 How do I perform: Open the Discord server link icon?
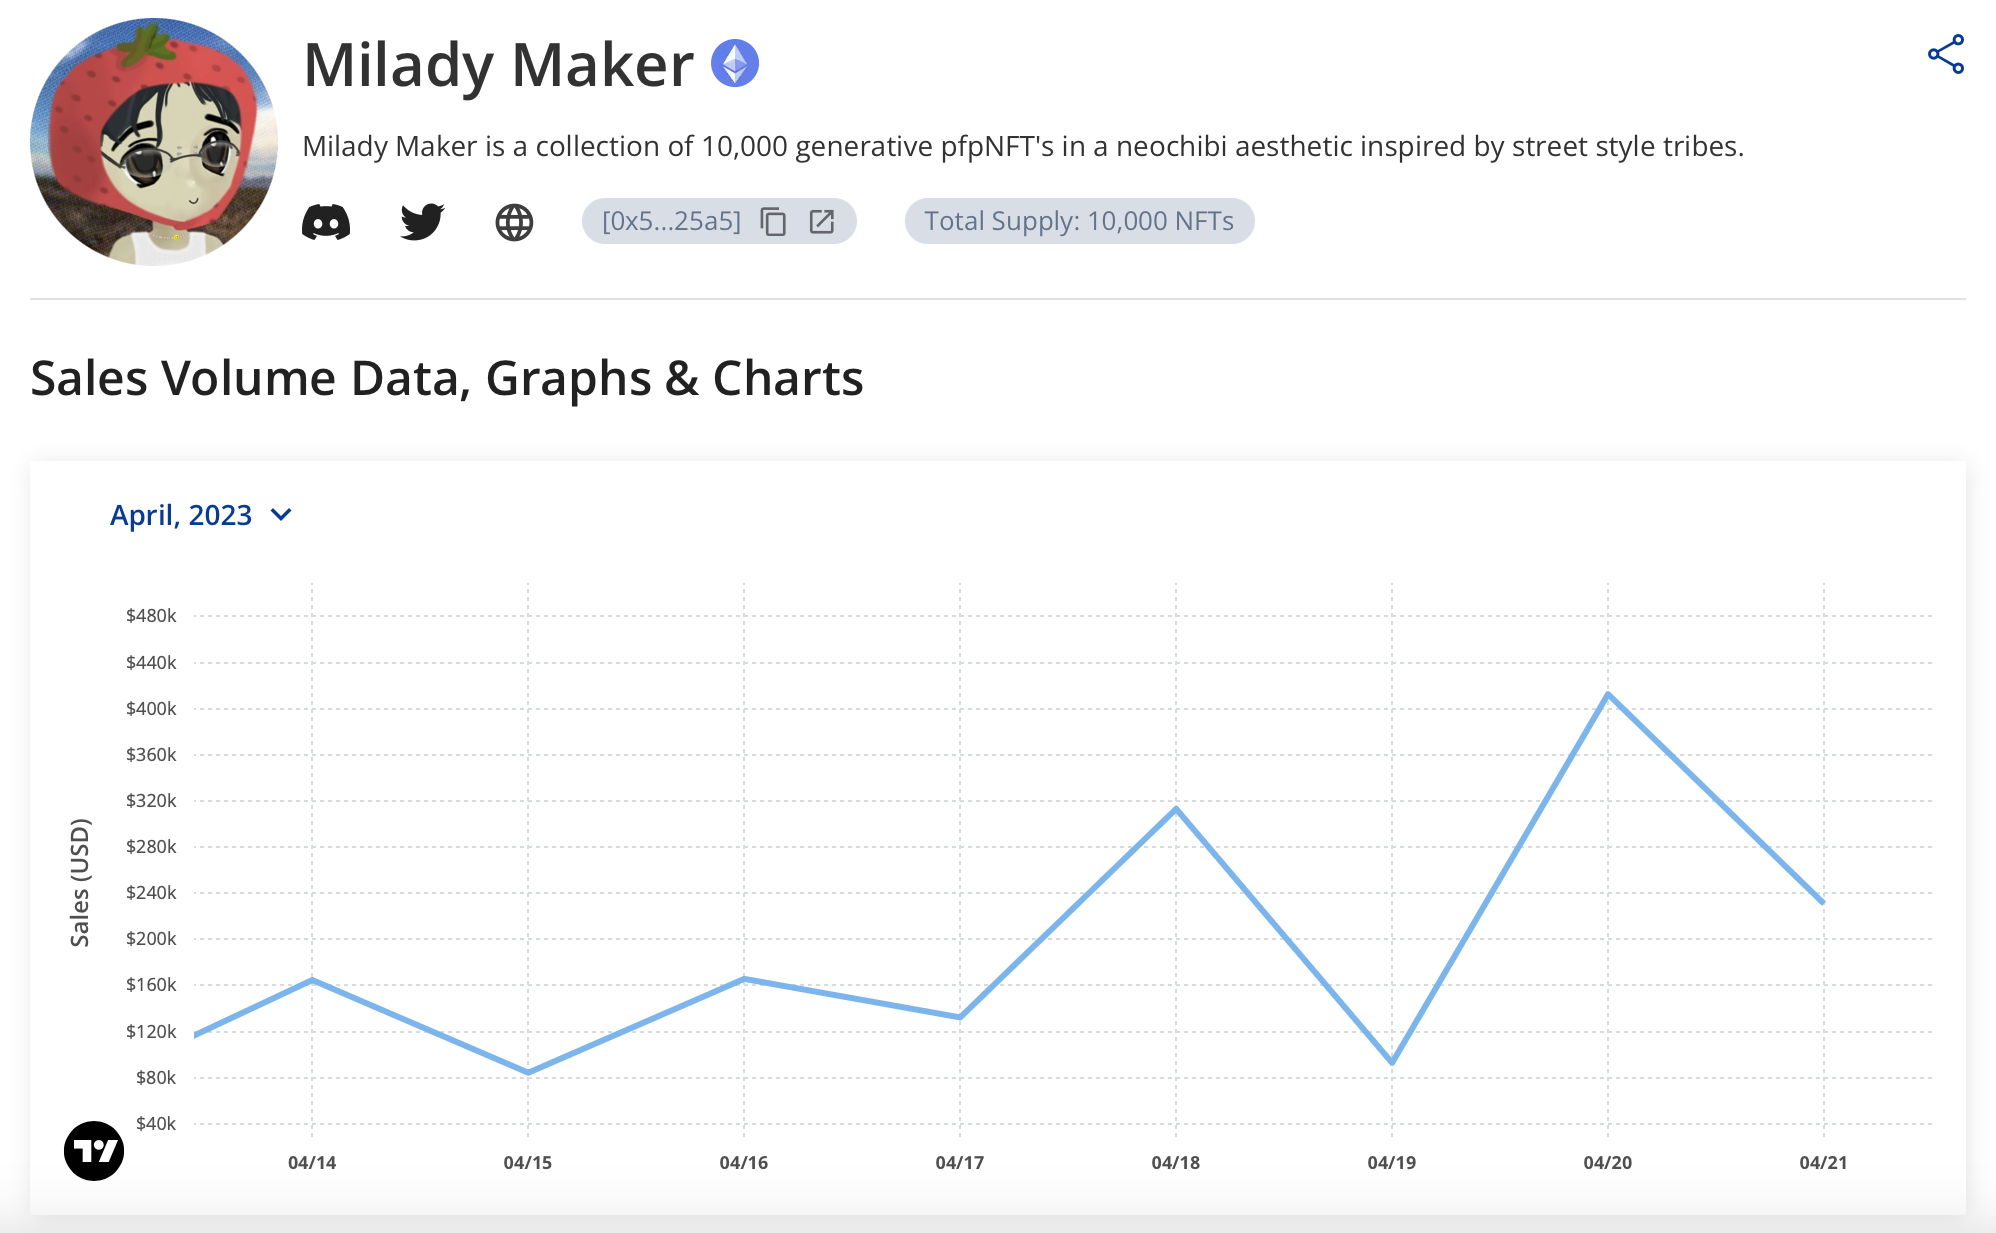point(326,222)
